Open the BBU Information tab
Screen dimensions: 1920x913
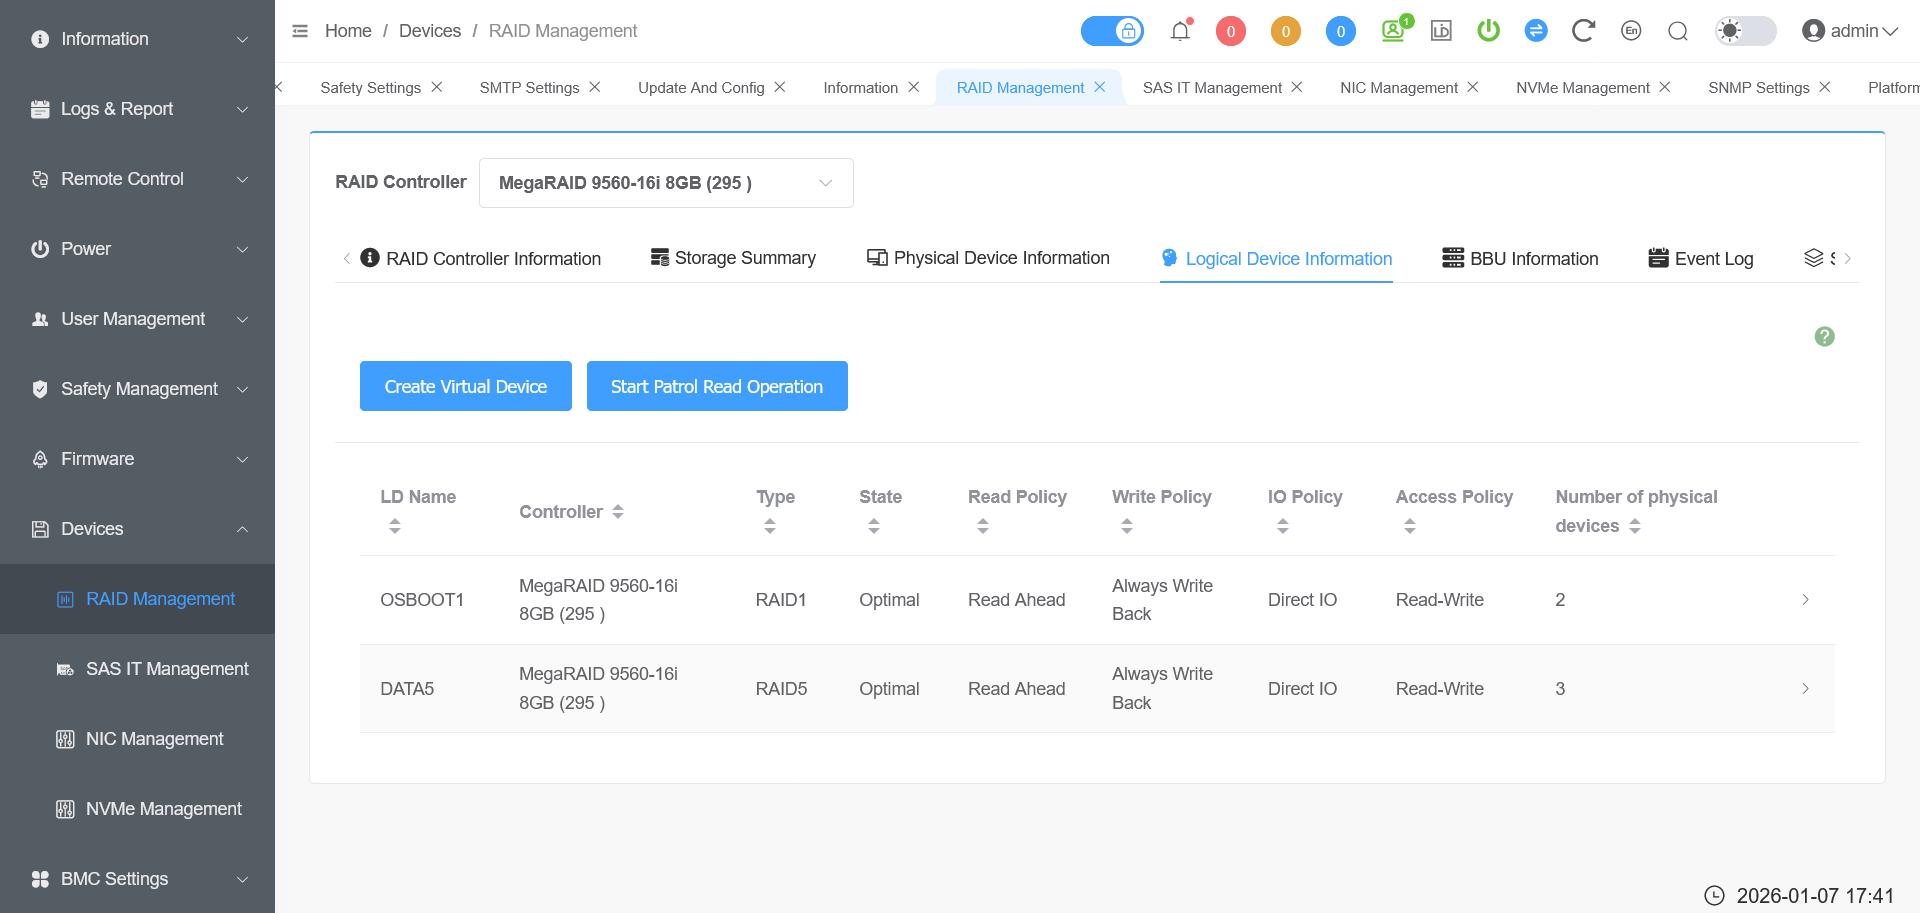click(1520, 259)
